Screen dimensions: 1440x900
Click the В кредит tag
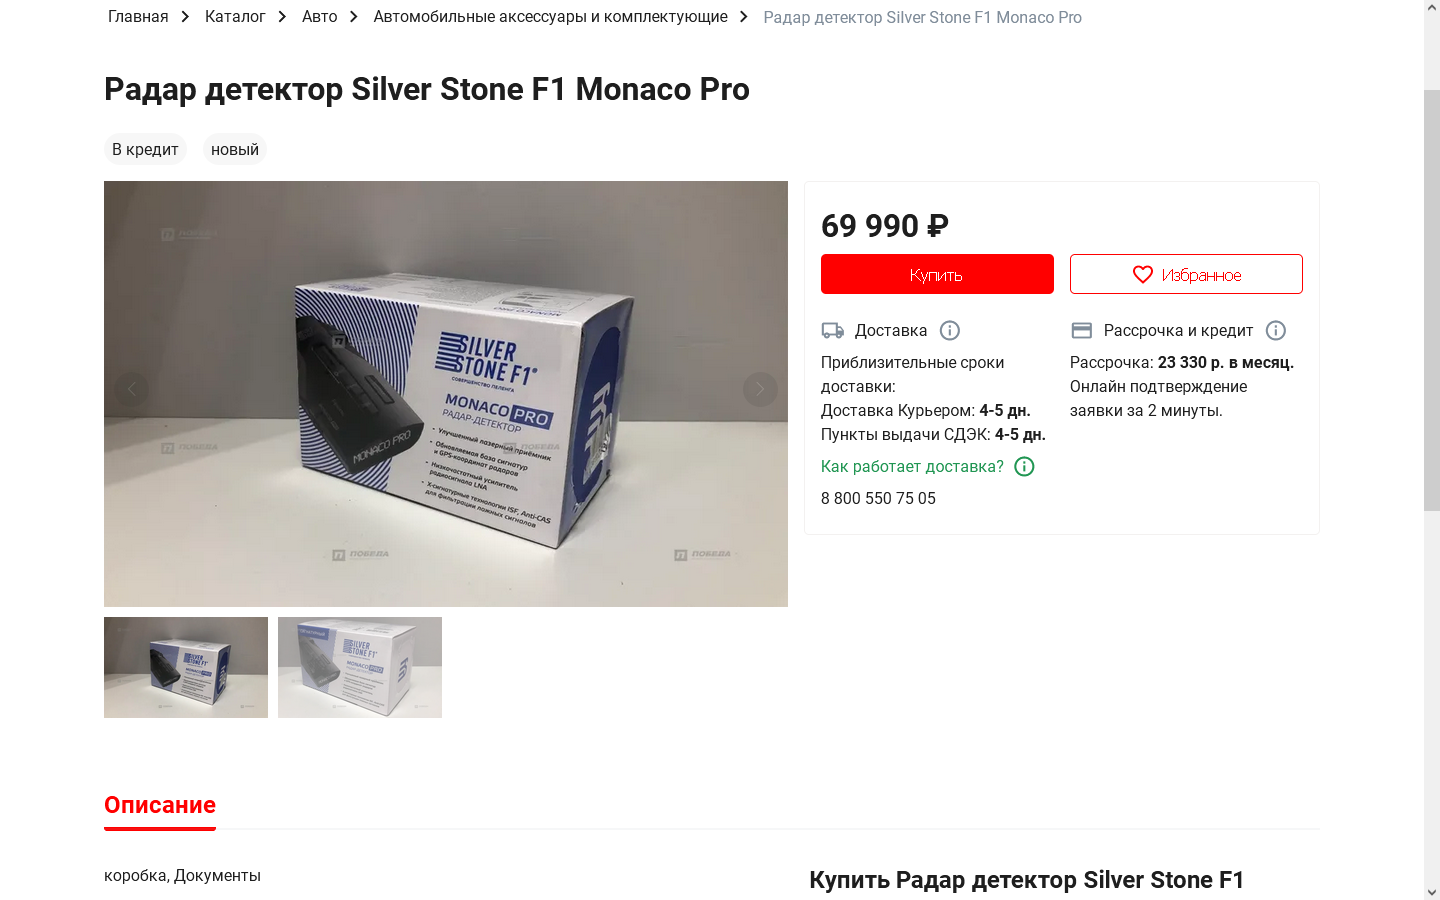coord(145,149)
